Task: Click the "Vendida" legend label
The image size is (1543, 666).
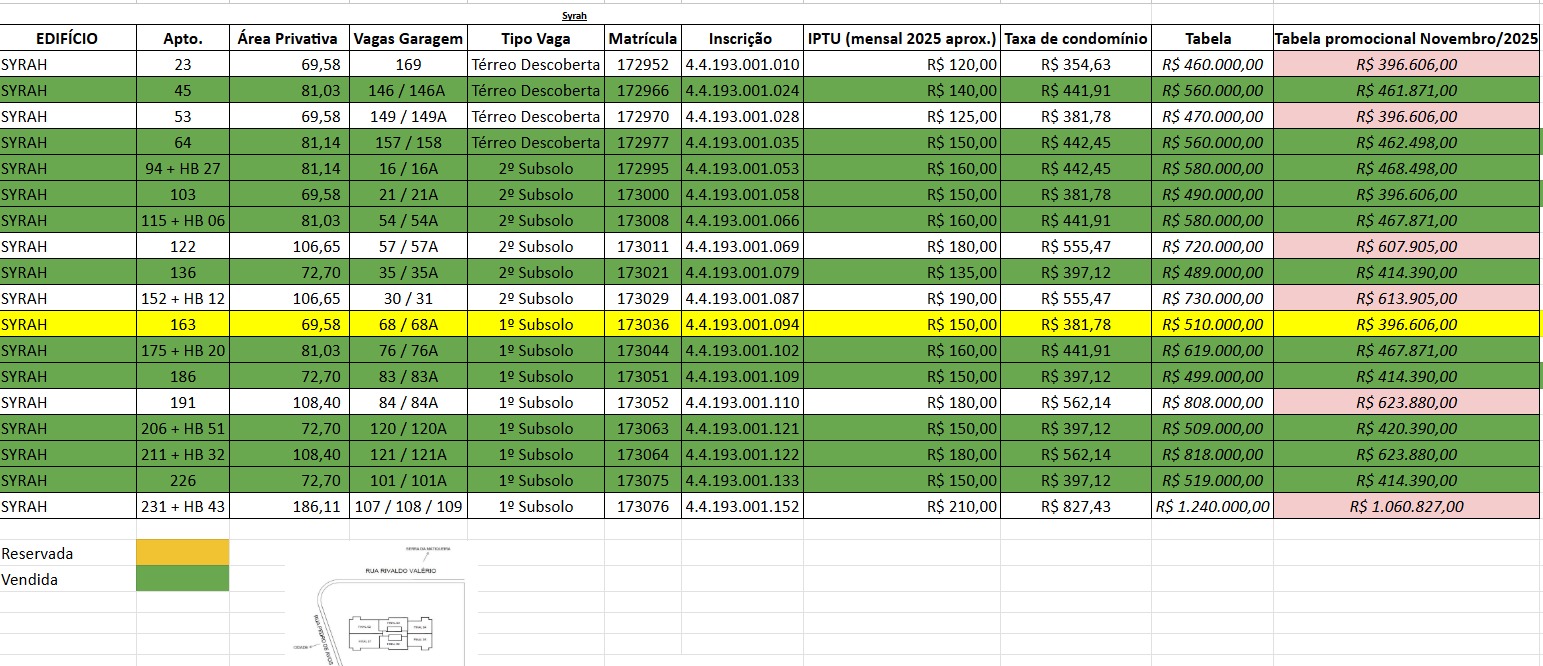Action: tap(30, 579)
